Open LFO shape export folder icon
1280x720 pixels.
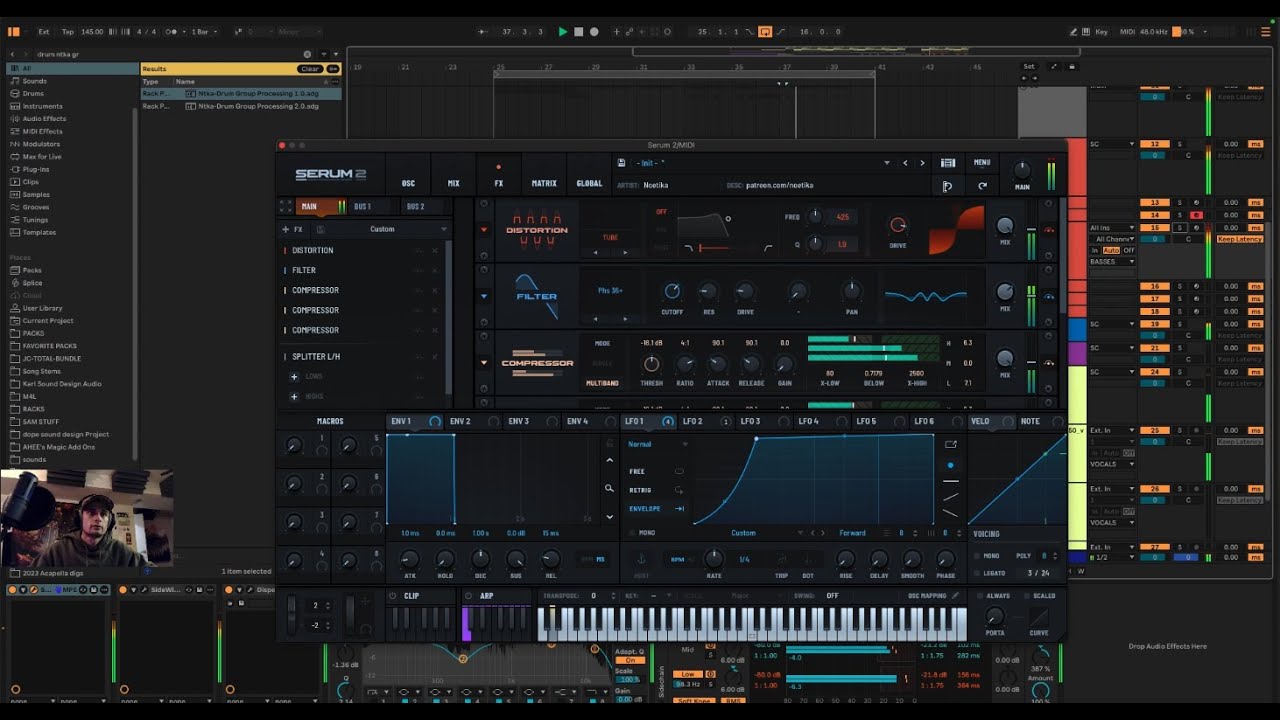coord(950,444)
